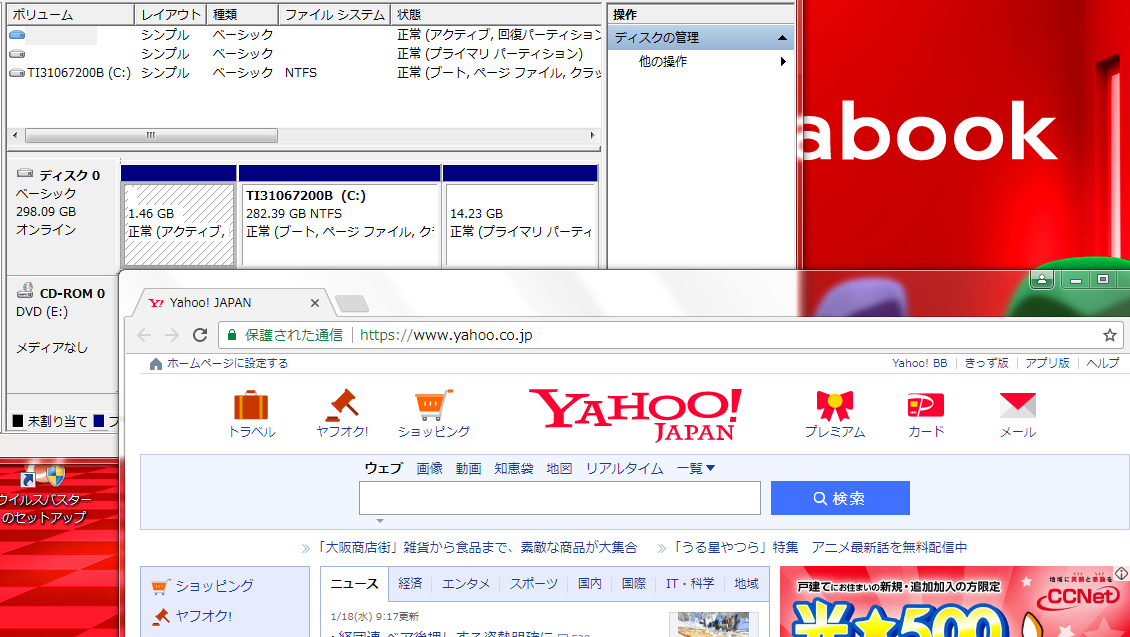1130x637 pixels.
Task: Select CD-ROM 0 drive icon
Action: pyautogui.click(x=25, y=291)
